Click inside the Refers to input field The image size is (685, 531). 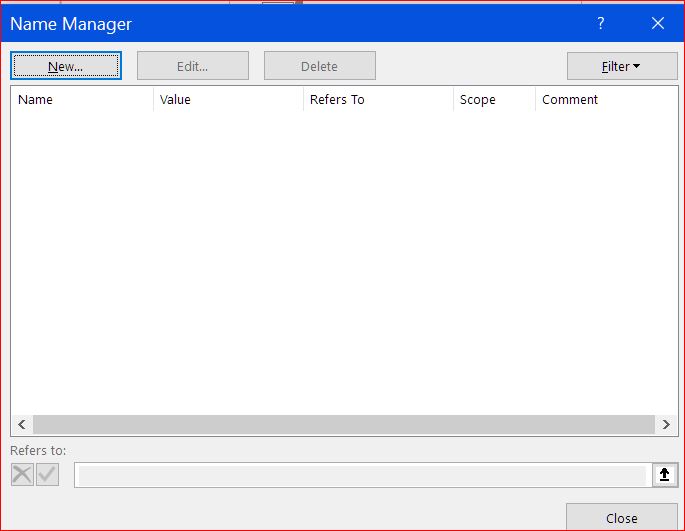click(360, 475)
